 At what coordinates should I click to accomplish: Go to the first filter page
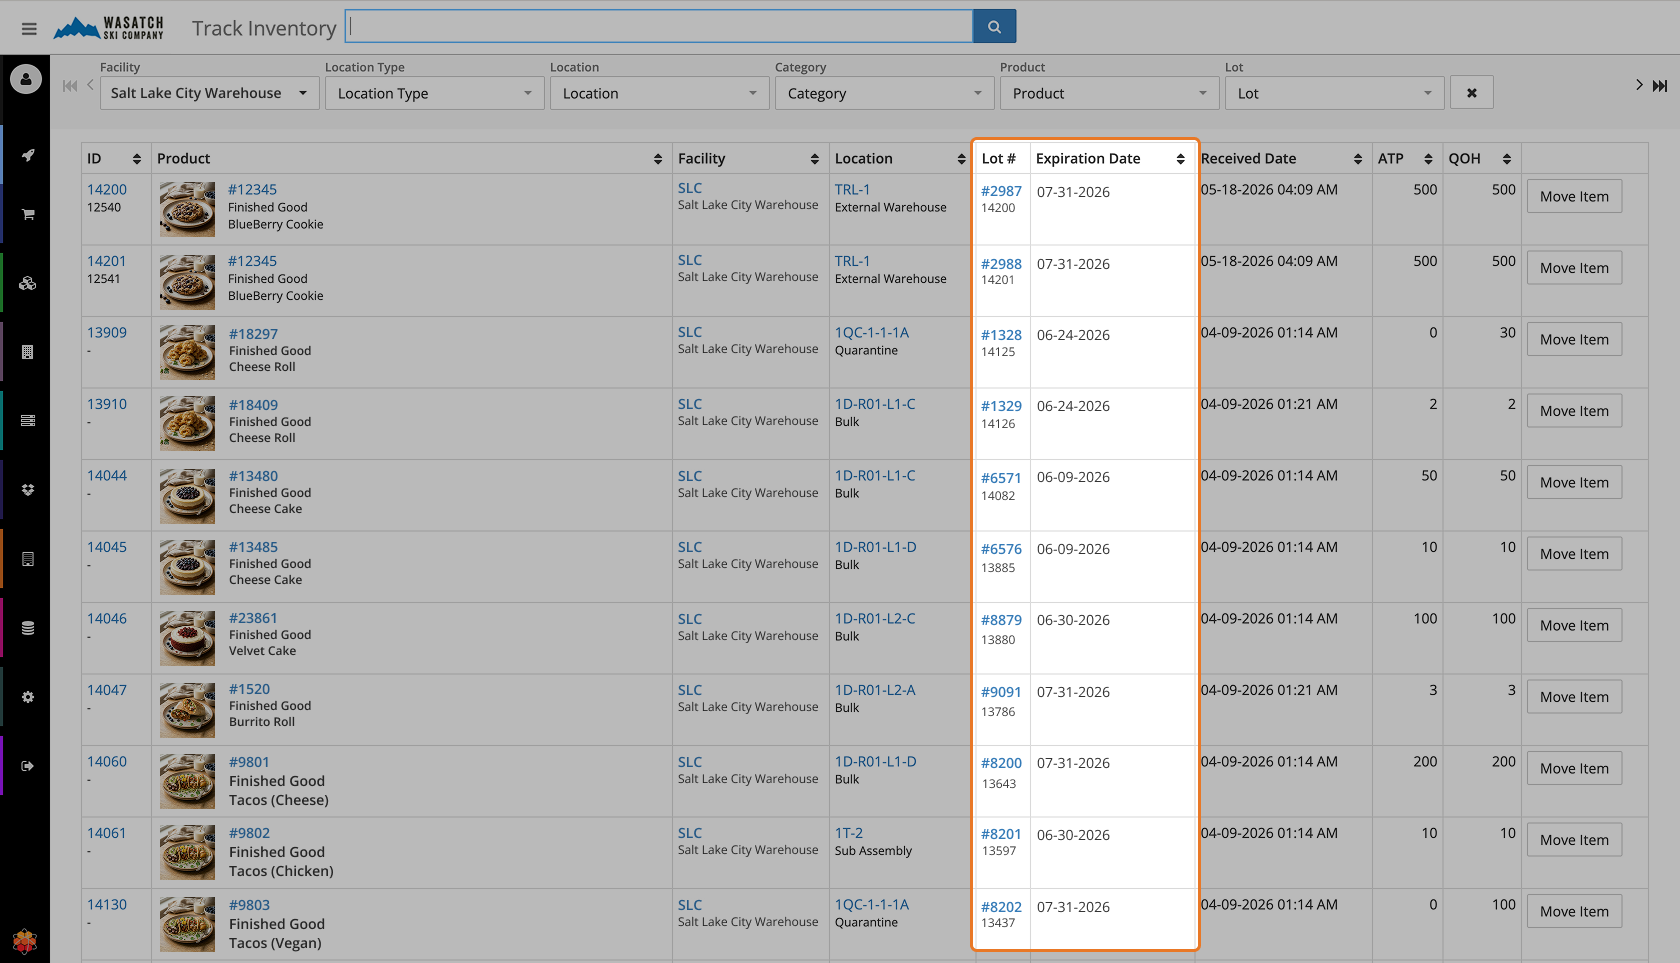[x=70, y=86]
